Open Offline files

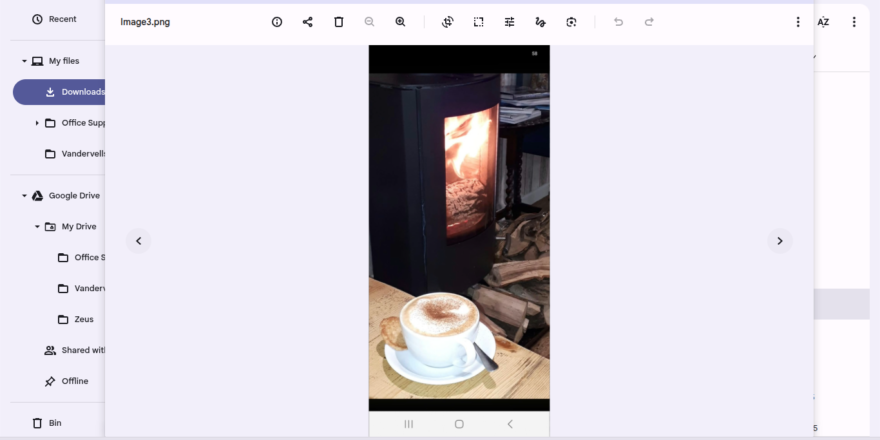pyautogui.click(x=66, y=381)
